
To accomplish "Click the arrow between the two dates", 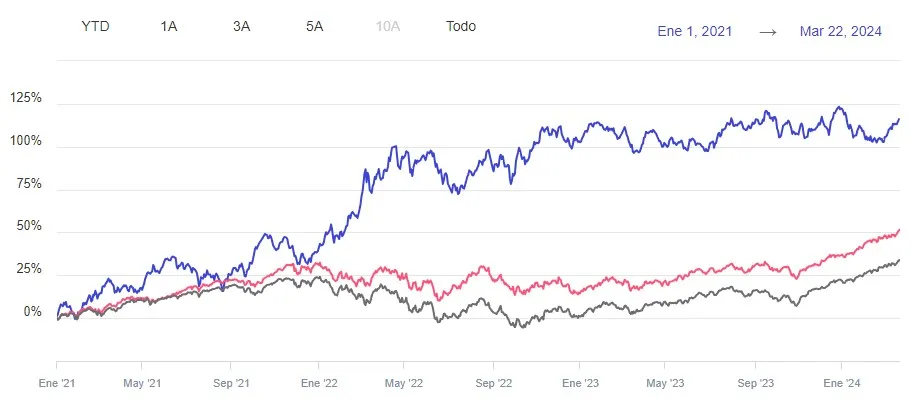I will [x=768, y=31].
